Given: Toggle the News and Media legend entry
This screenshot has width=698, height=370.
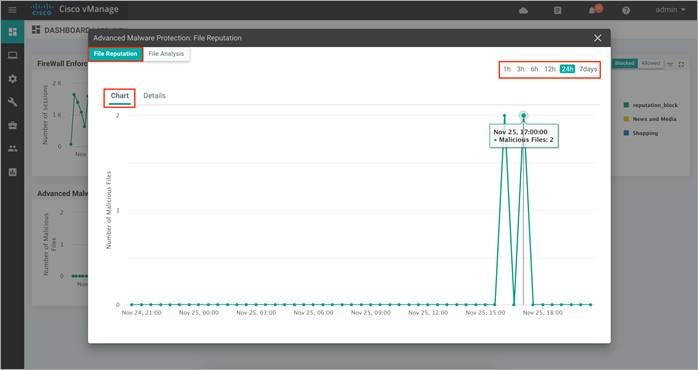Looking at the screenshot, I should [x=650, y=119].
